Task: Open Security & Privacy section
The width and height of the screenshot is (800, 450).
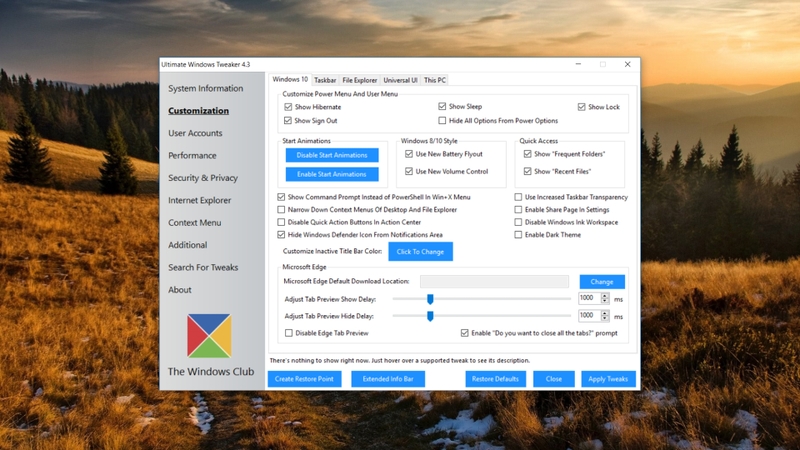Action: tap(203, 178)
